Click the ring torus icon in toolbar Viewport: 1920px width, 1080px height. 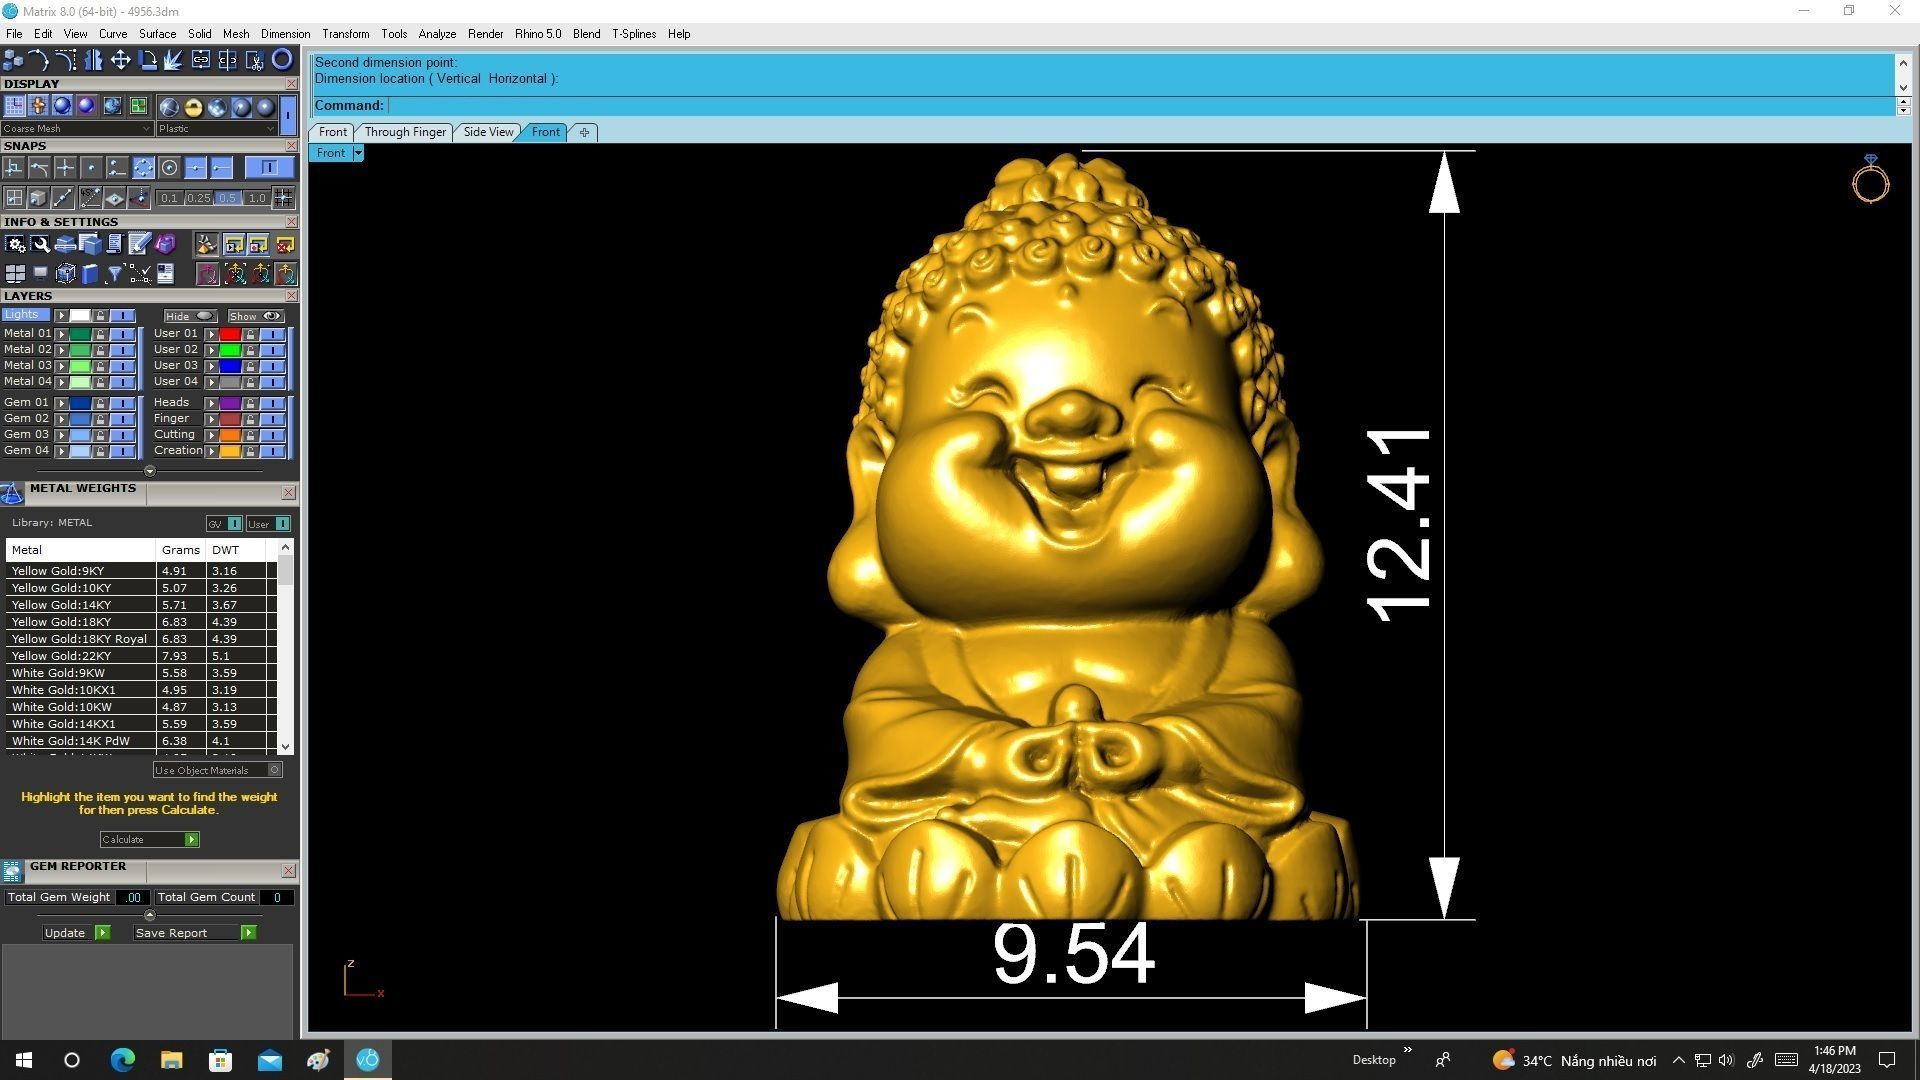[283, 60]
